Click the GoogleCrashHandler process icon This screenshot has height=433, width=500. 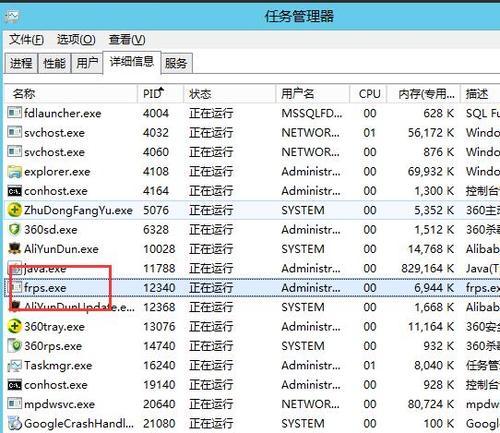15,423
